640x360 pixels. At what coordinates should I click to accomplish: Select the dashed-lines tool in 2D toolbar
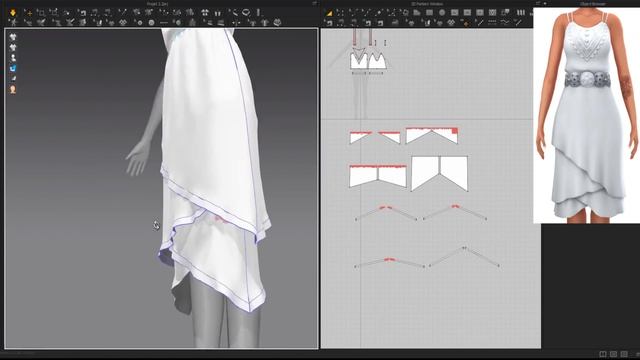tap(492, 22)
